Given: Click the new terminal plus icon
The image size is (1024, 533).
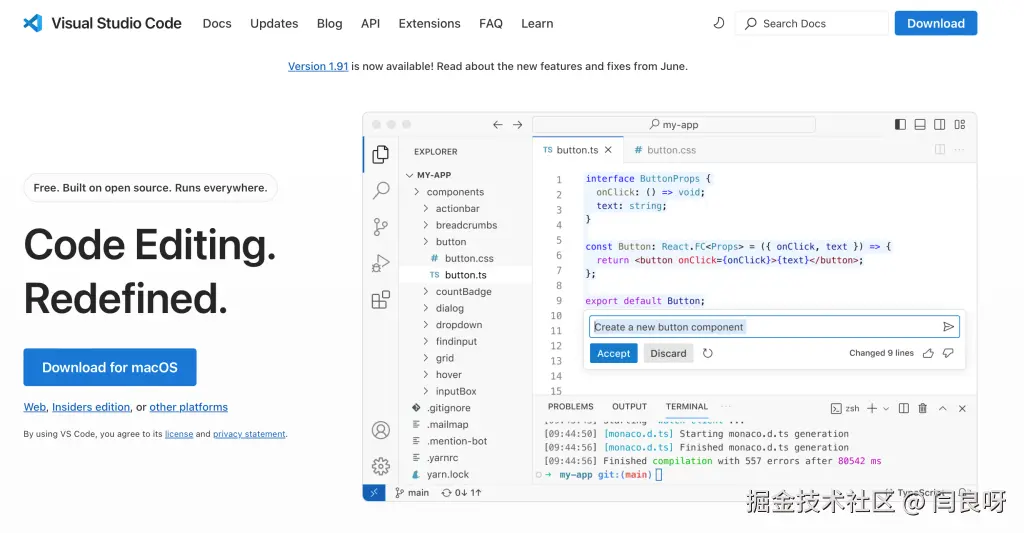Looking at the screenshot, I should click(872, 408).
